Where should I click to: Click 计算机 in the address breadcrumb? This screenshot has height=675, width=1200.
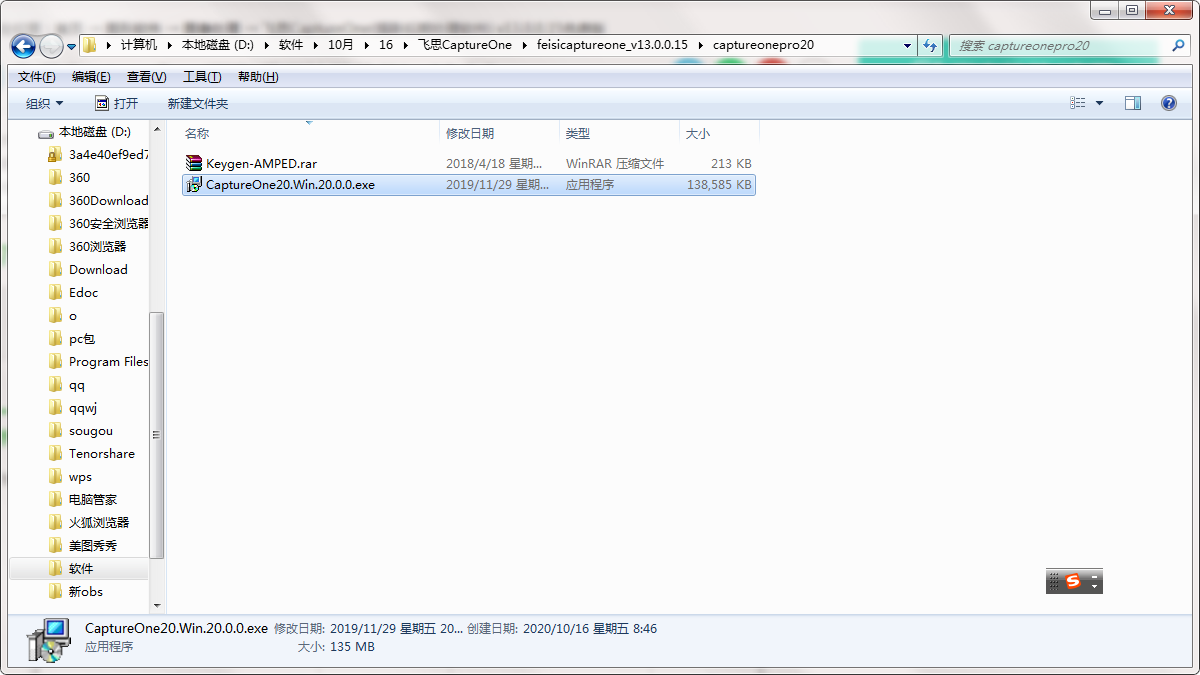(138, 45)
